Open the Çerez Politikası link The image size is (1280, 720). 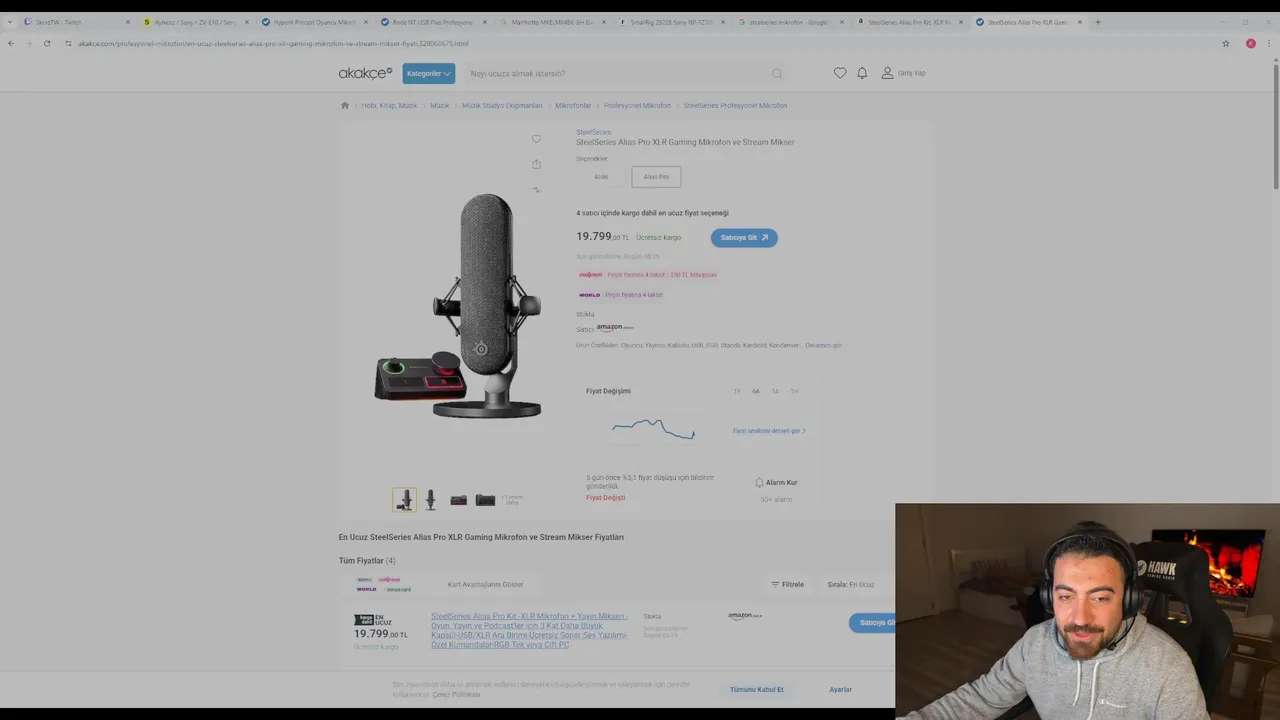pos(456,694)
